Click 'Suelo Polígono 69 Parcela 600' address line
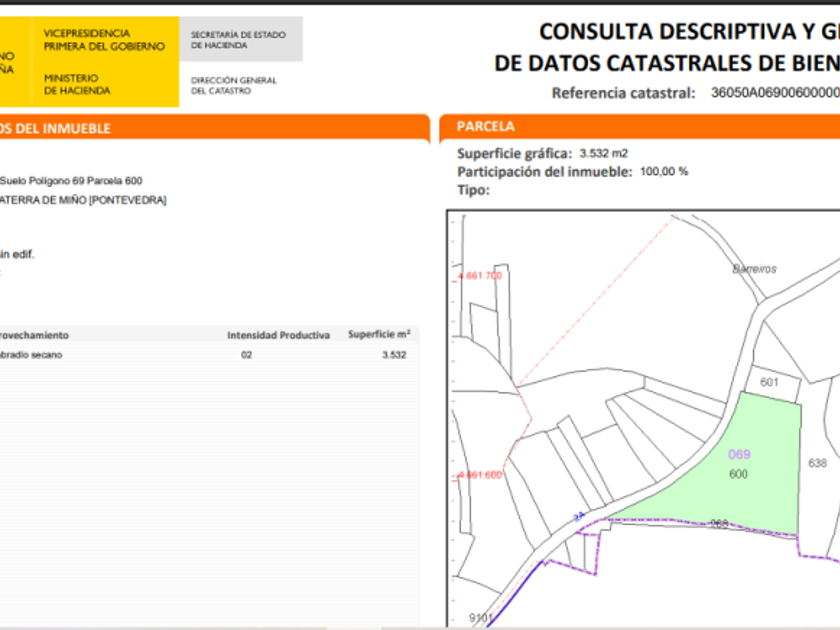Image resolution: width=840 pixels, height=630 pixels. (x=71, y=181)
